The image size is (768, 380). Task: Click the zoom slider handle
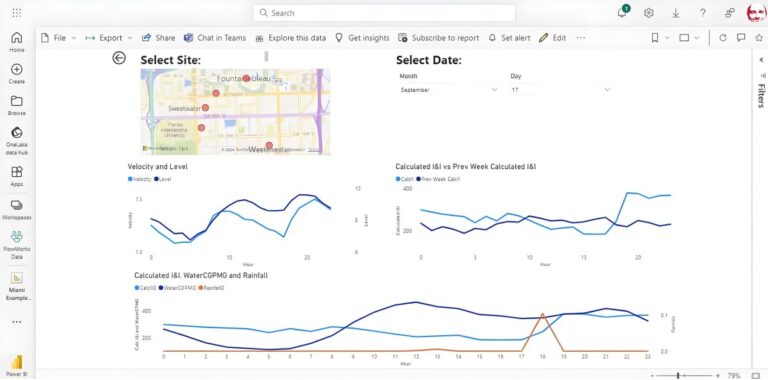point(678,376)
